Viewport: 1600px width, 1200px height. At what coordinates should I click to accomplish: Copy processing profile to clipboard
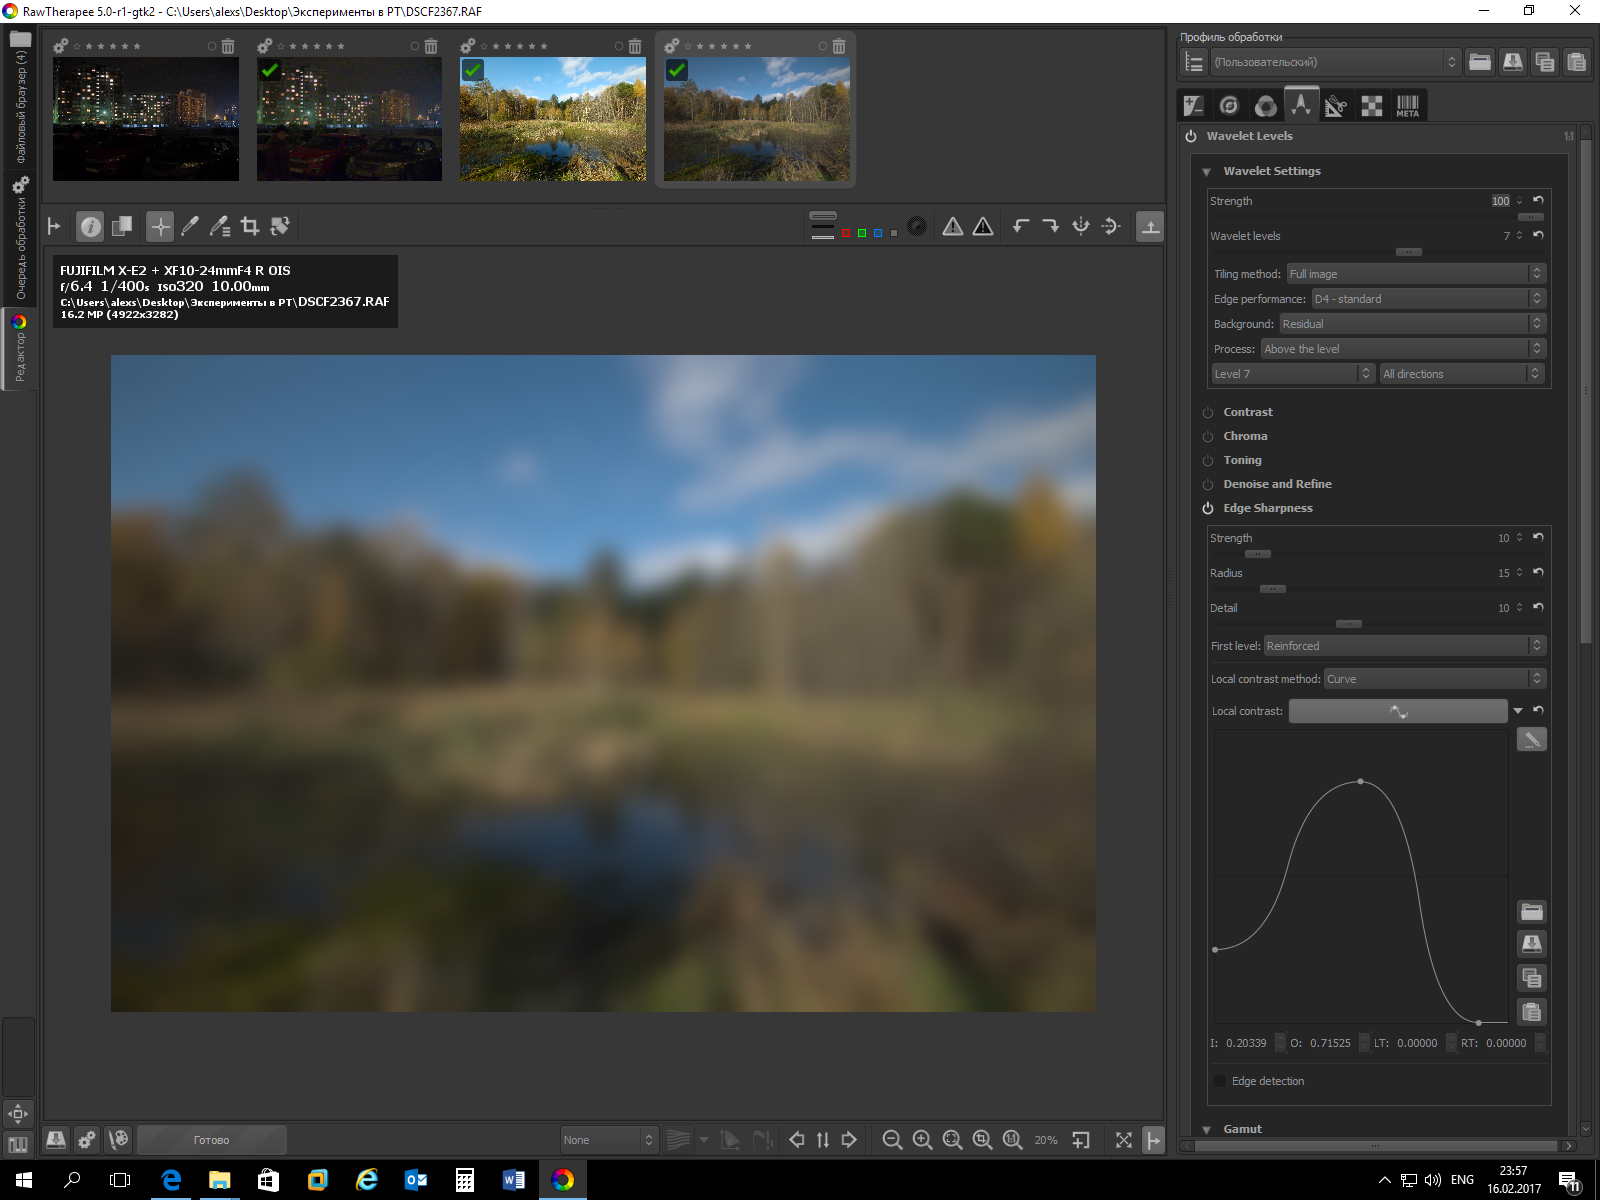(x=1545, y=62)
